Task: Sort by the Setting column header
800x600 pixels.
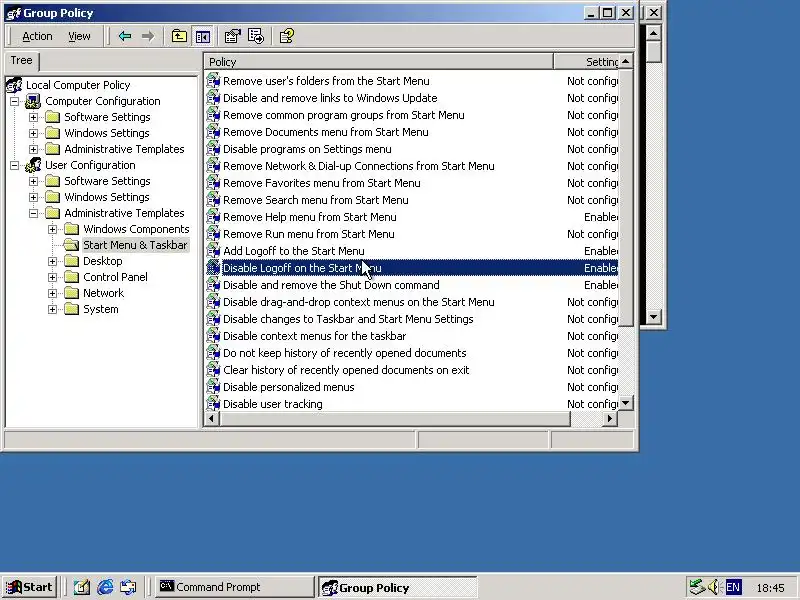Action: 586,62
